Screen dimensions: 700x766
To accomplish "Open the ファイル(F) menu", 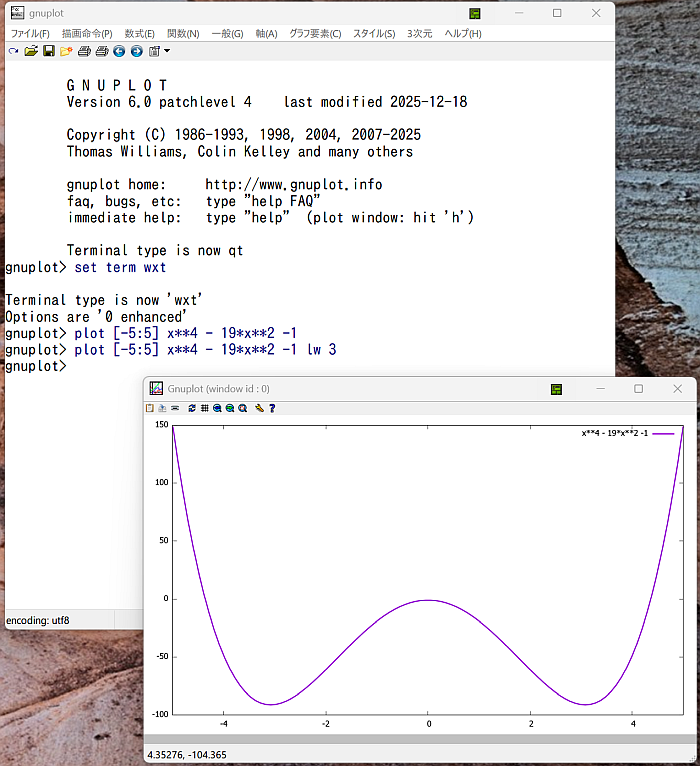I will pos(30,34).
